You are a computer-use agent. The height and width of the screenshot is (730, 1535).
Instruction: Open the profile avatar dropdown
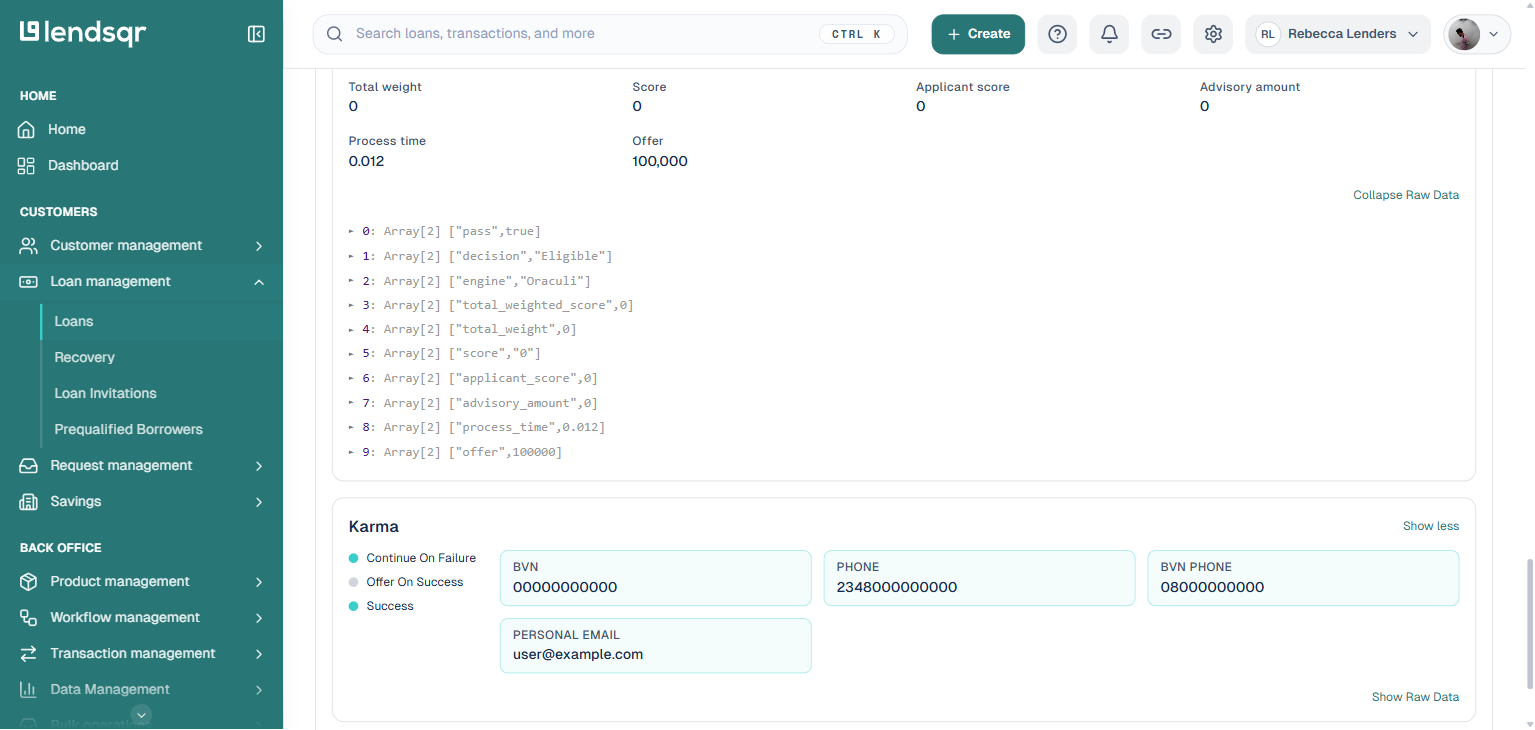click(x=1477, y=34)
